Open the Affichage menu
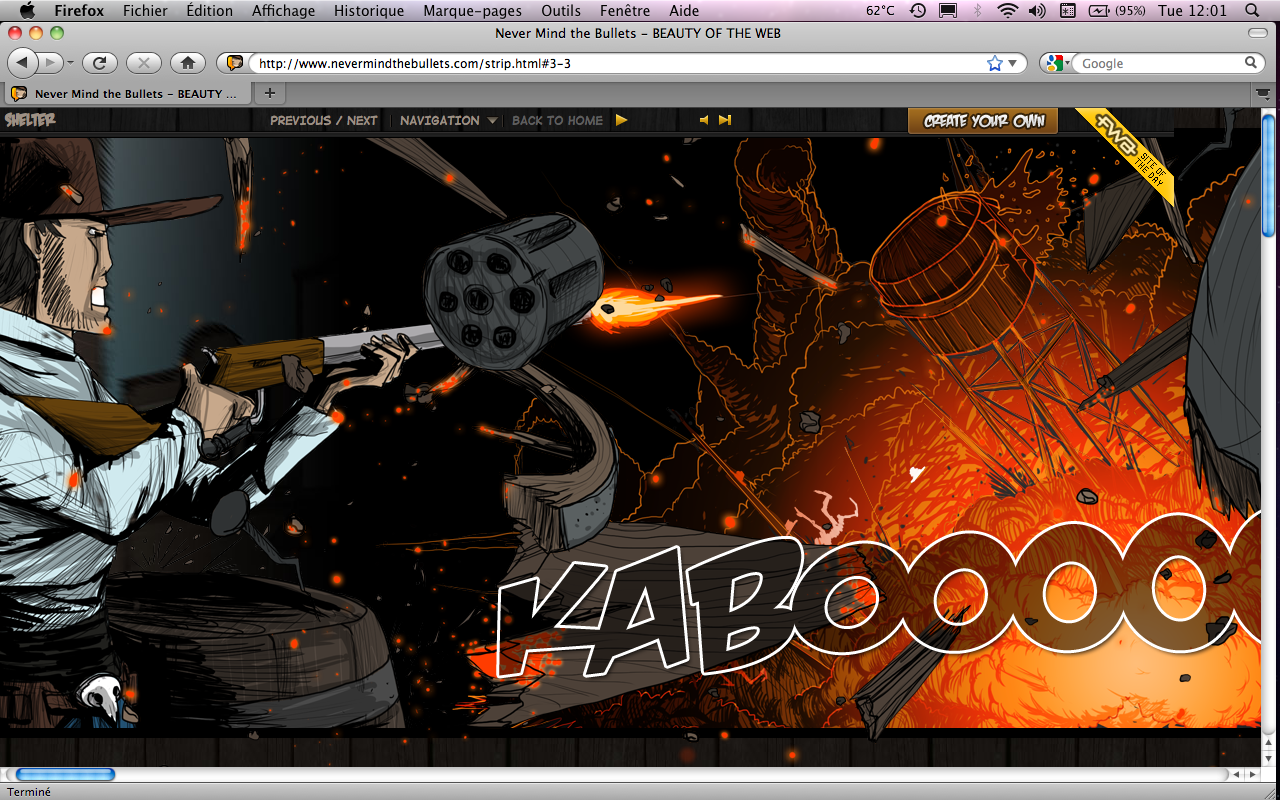Image resolution: width=1280 pixels, height=800 pixels. click(x=283, y=11)
